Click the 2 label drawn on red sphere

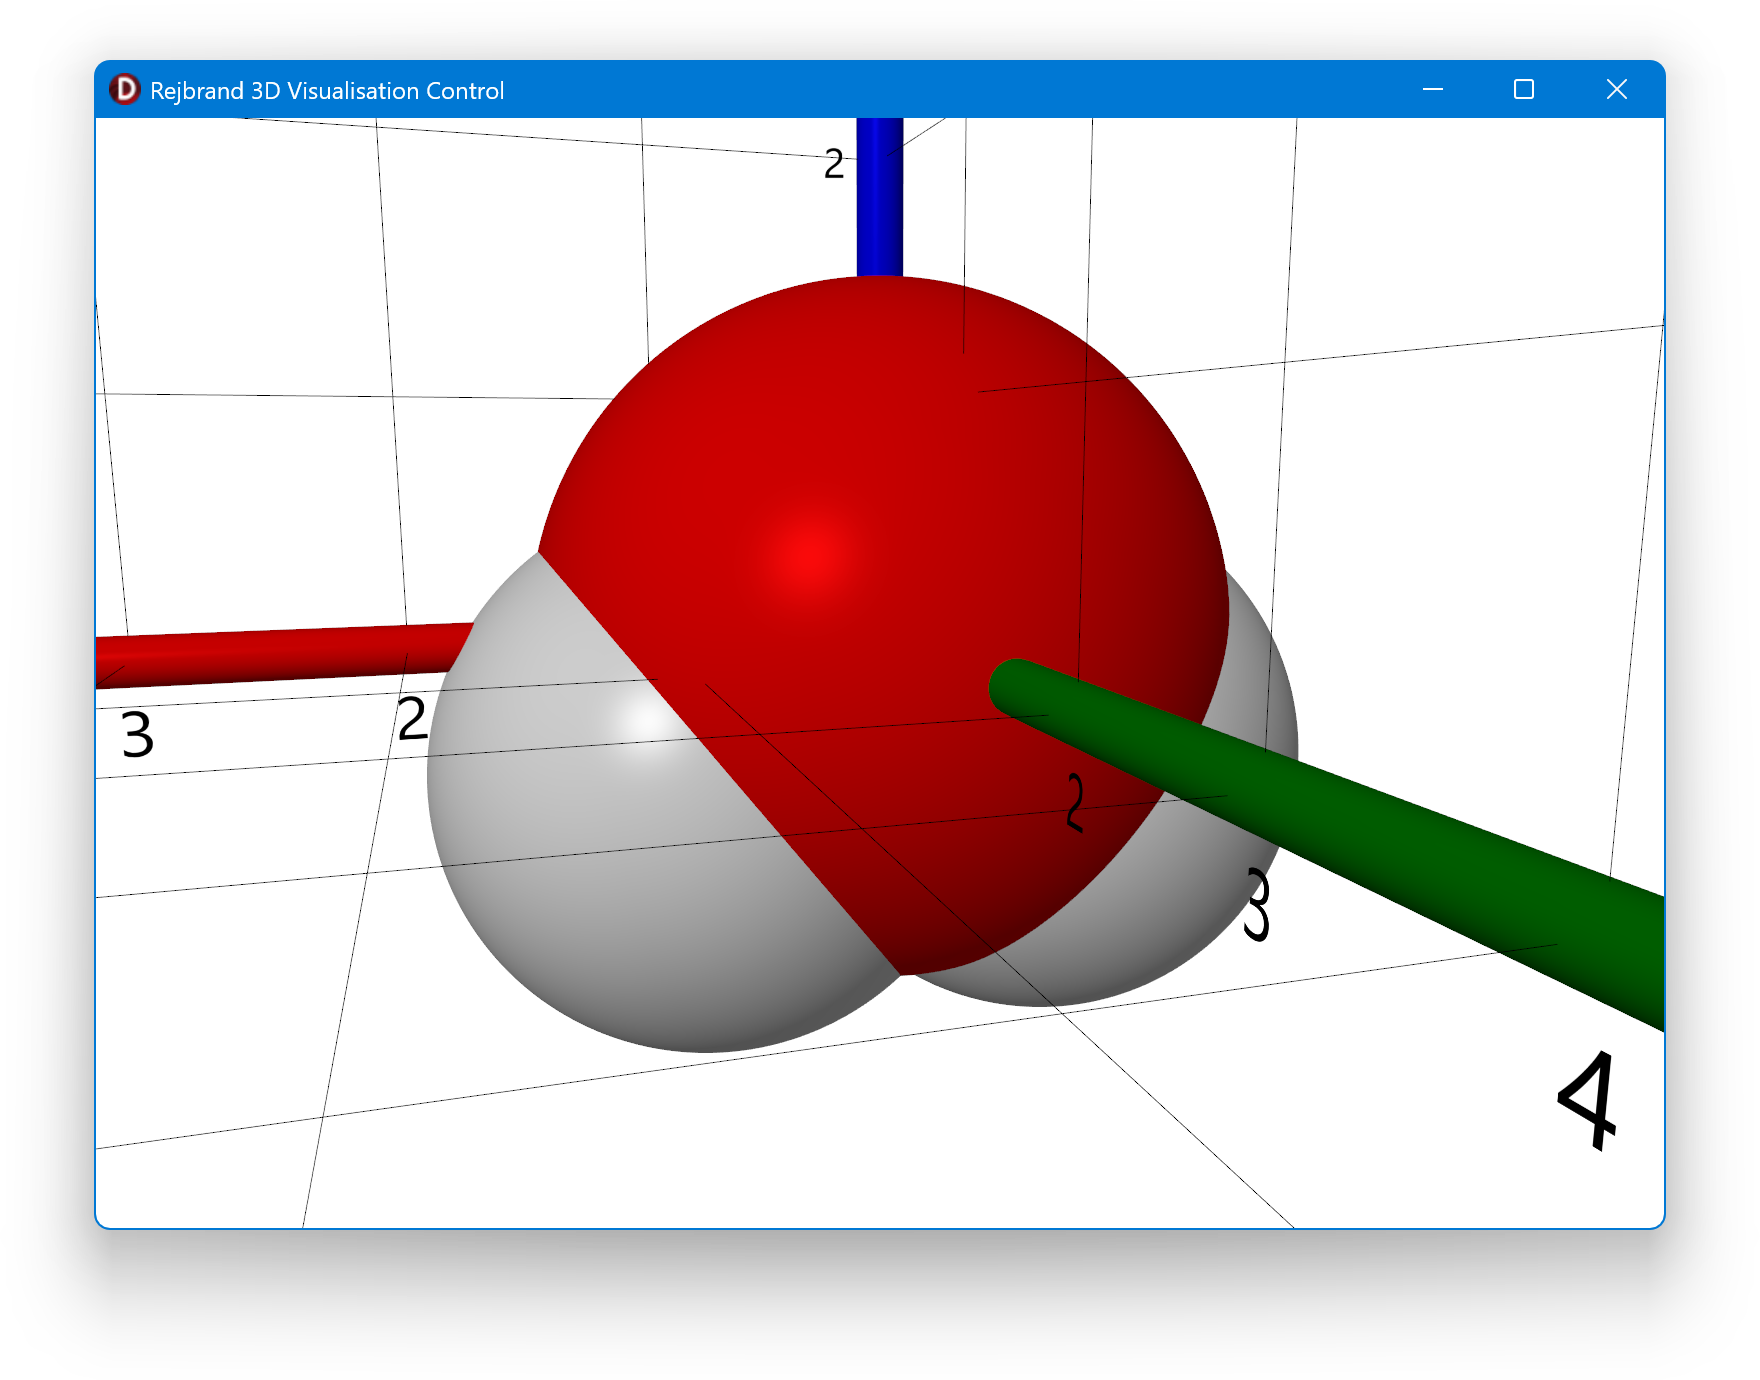pyautogui.click(x=1075, y=802)
